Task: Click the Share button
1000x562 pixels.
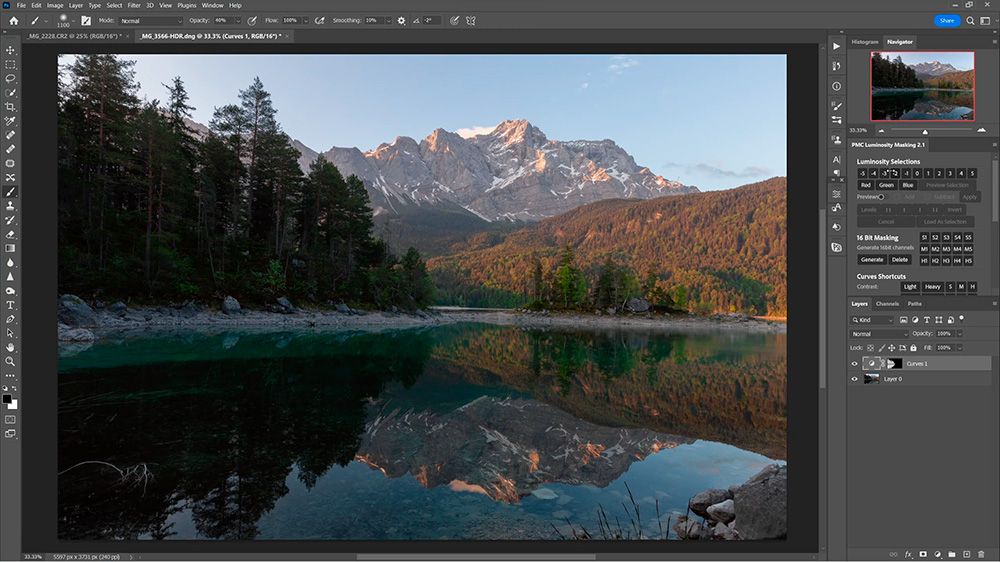Action: click(947, 20)
